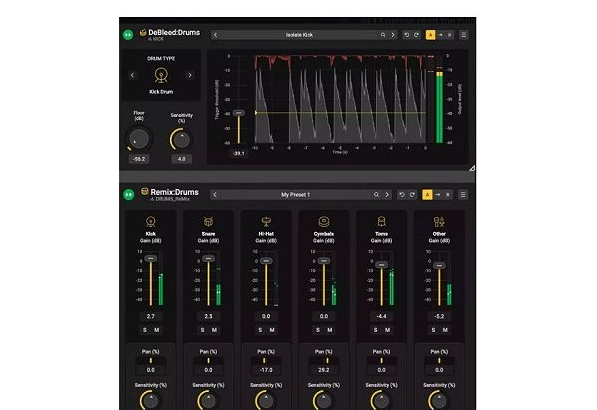Undo last change in DeBleed:Drums
Screen dimensions: 597x410
coord(406,35)
